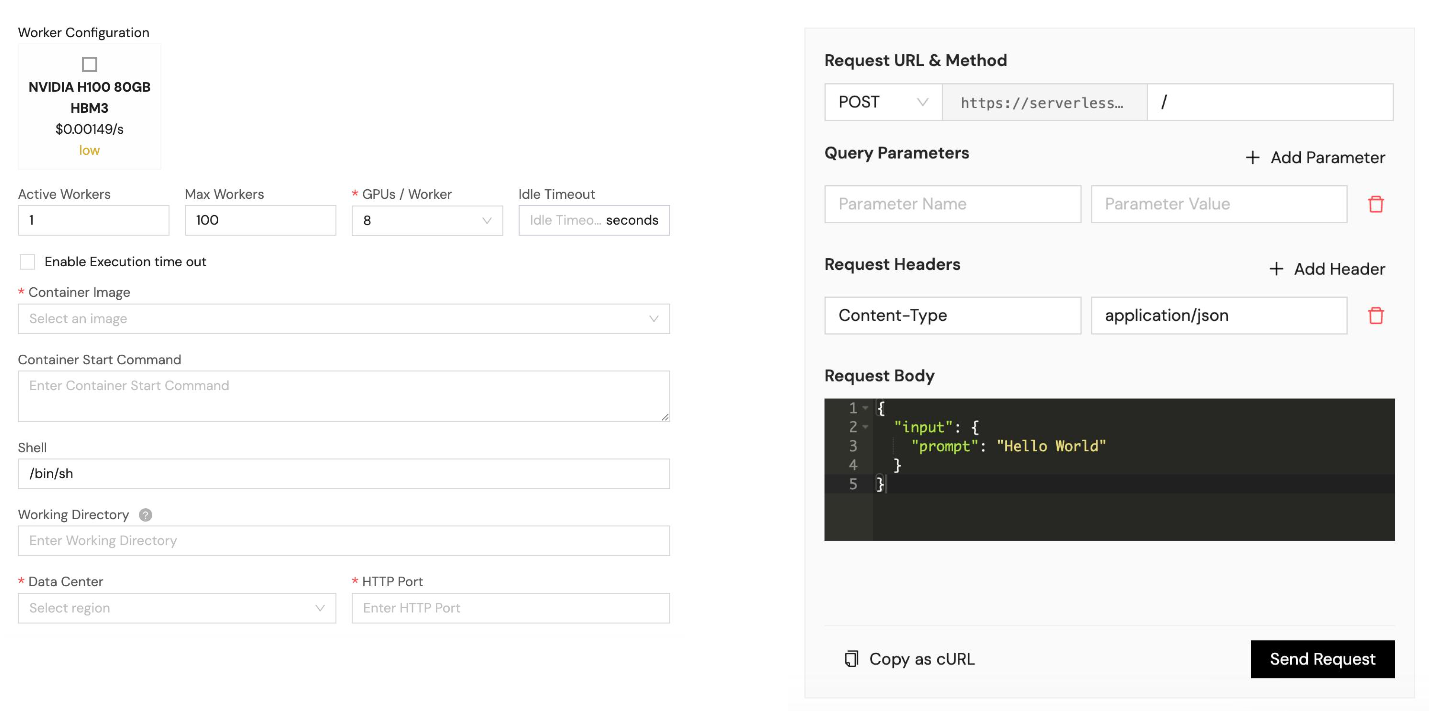Delete the query parameter row trash icon

[x=1376, y=204]
